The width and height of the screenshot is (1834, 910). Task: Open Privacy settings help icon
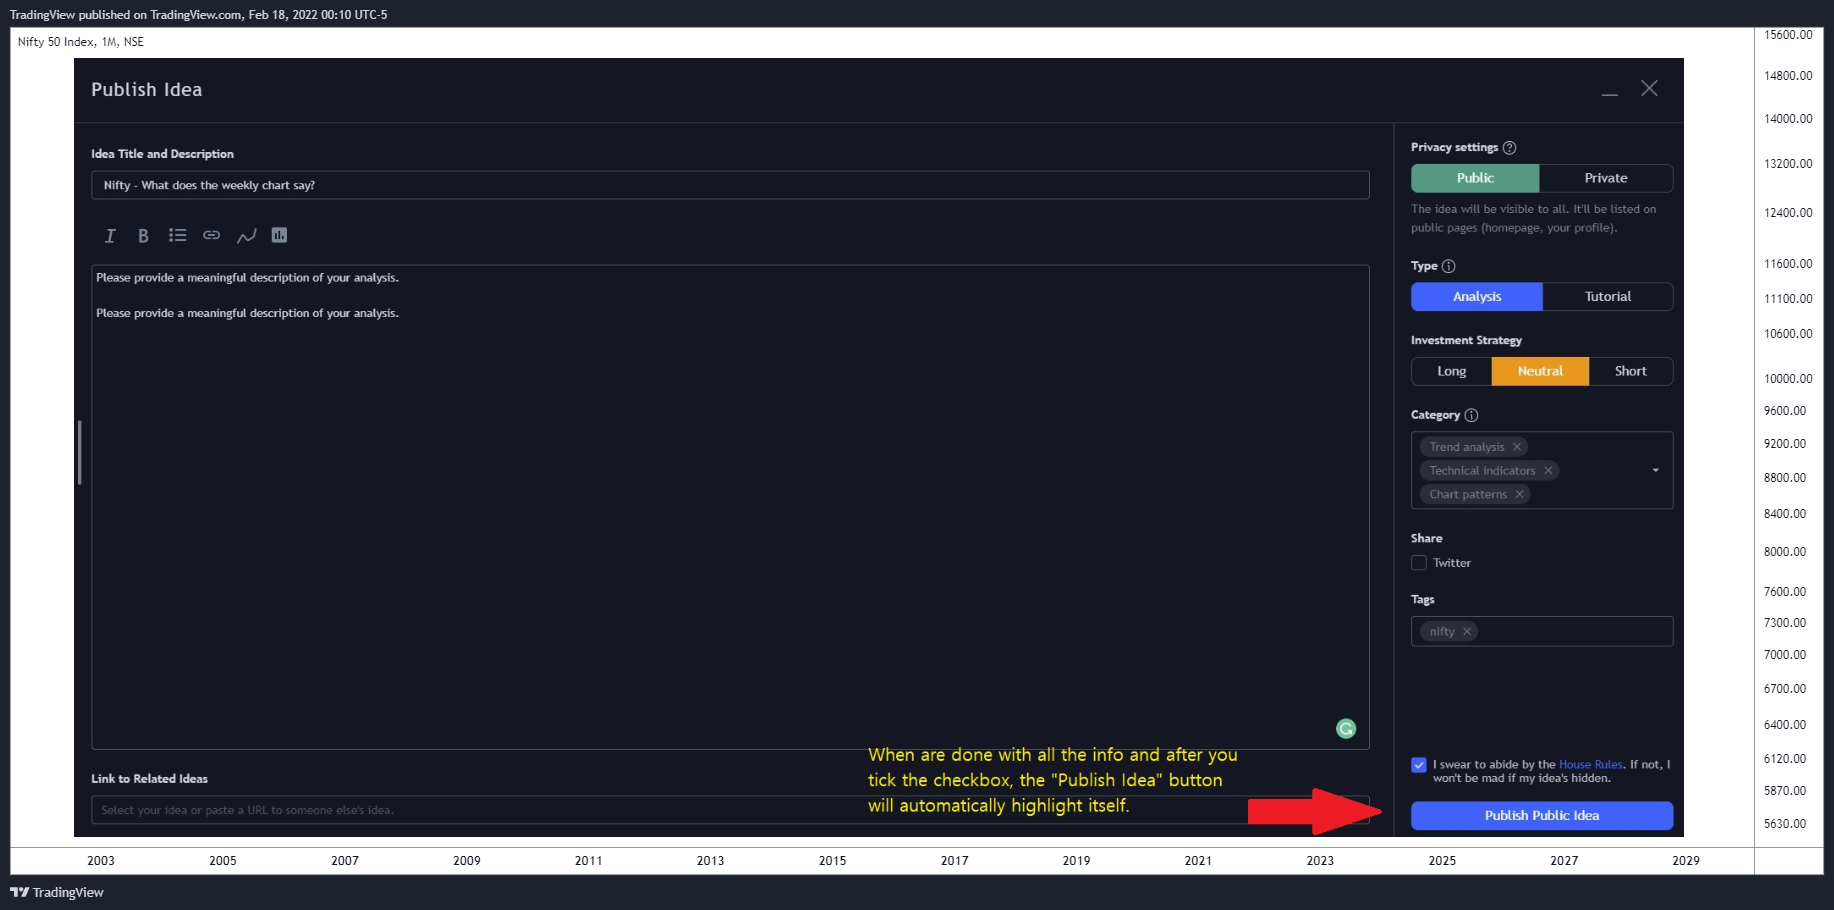click(x=1510, y=148)
